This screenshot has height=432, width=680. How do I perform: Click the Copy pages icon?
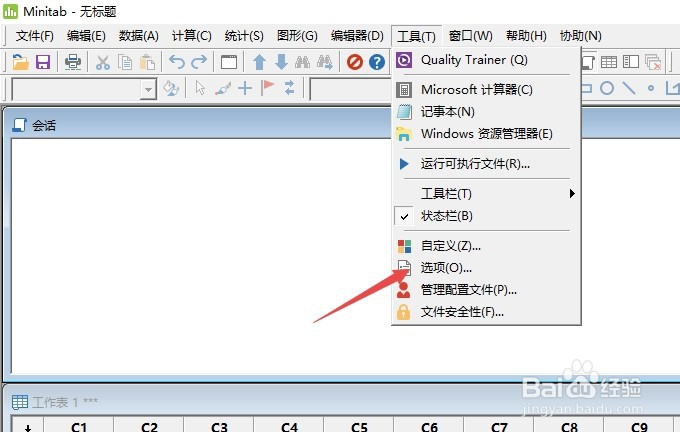click(x=125, y=62)
